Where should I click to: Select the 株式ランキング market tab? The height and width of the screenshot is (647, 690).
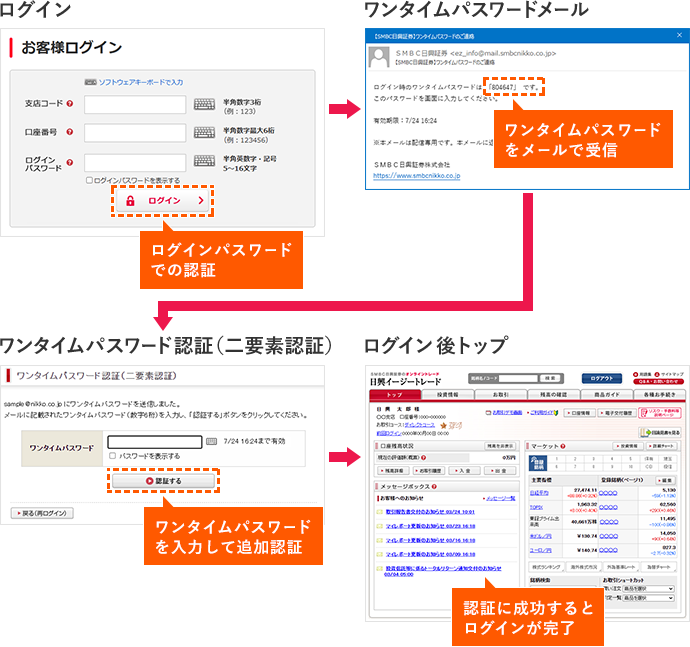[x=546, y=567]
